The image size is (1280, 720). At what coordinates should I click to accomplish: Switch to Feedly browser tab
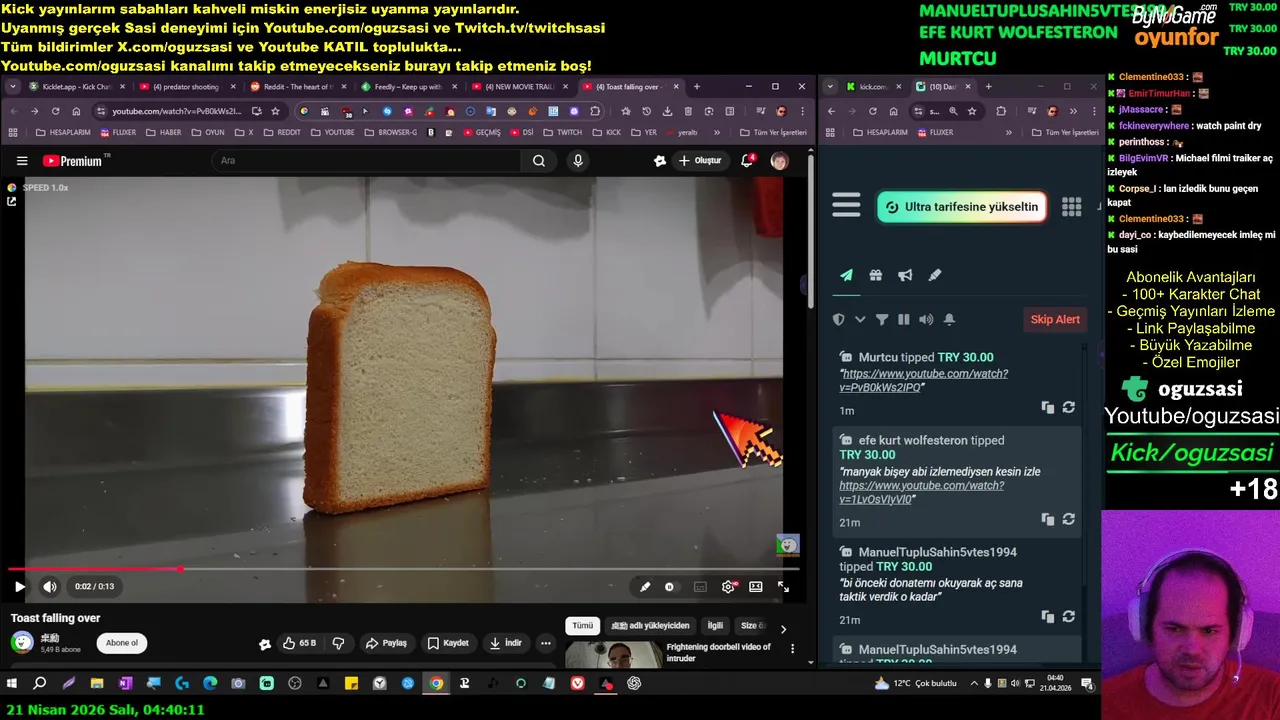click(x=408, y=87)
